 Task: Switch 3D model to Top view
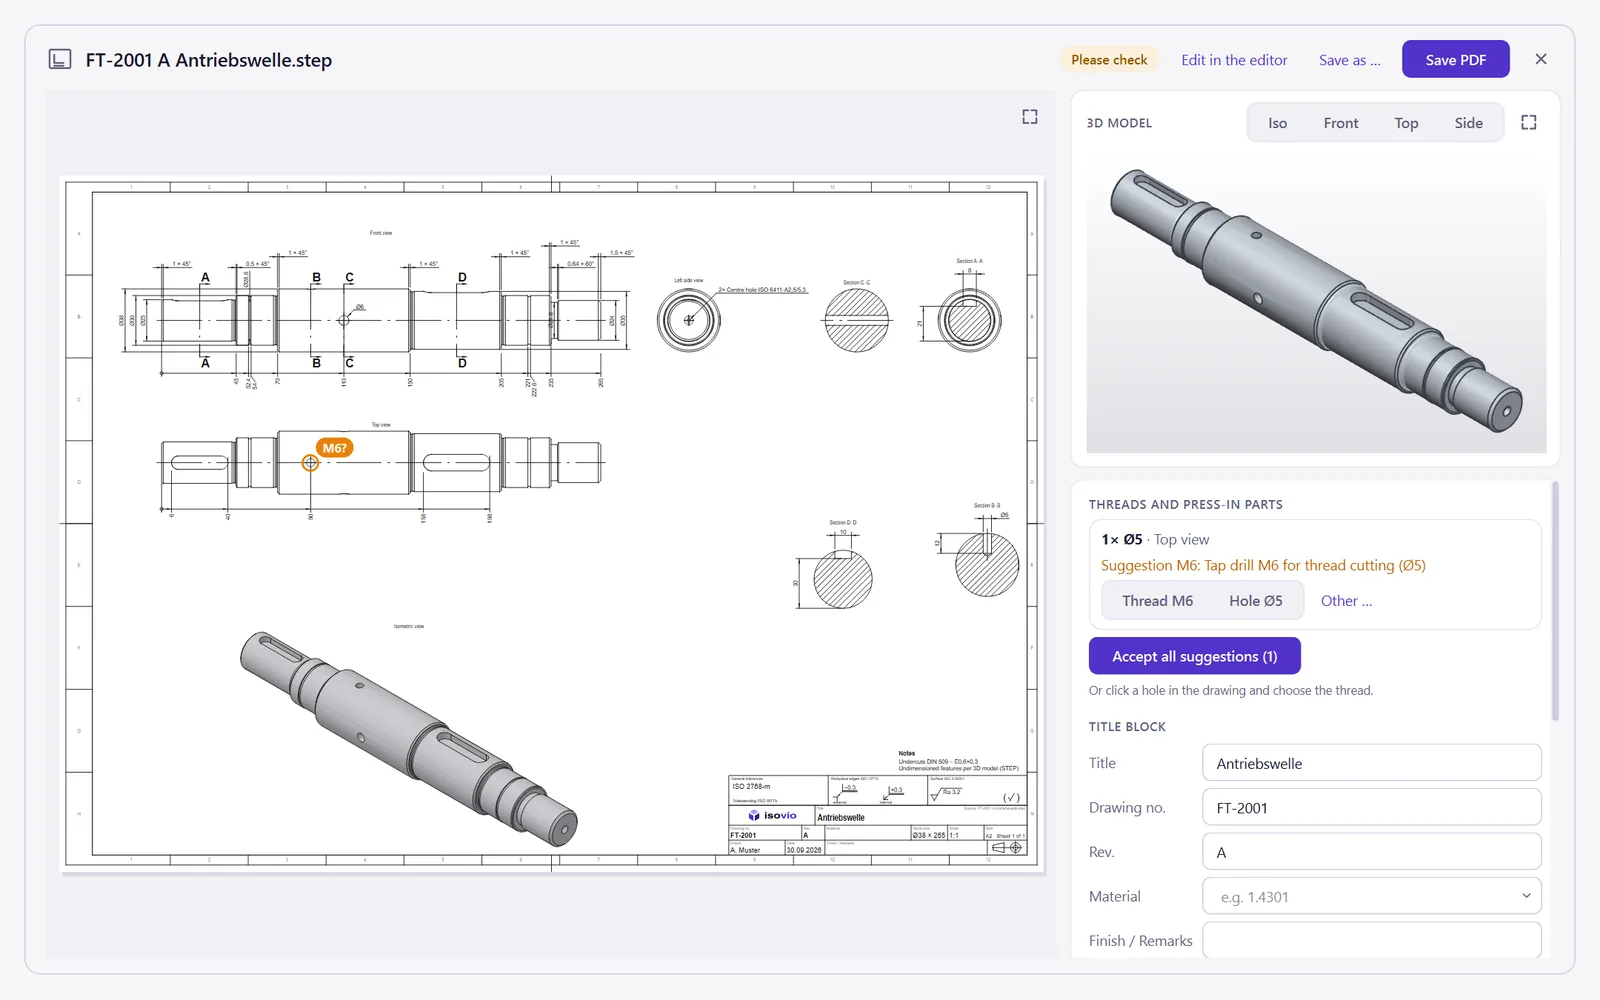[x=1406, y=123]
